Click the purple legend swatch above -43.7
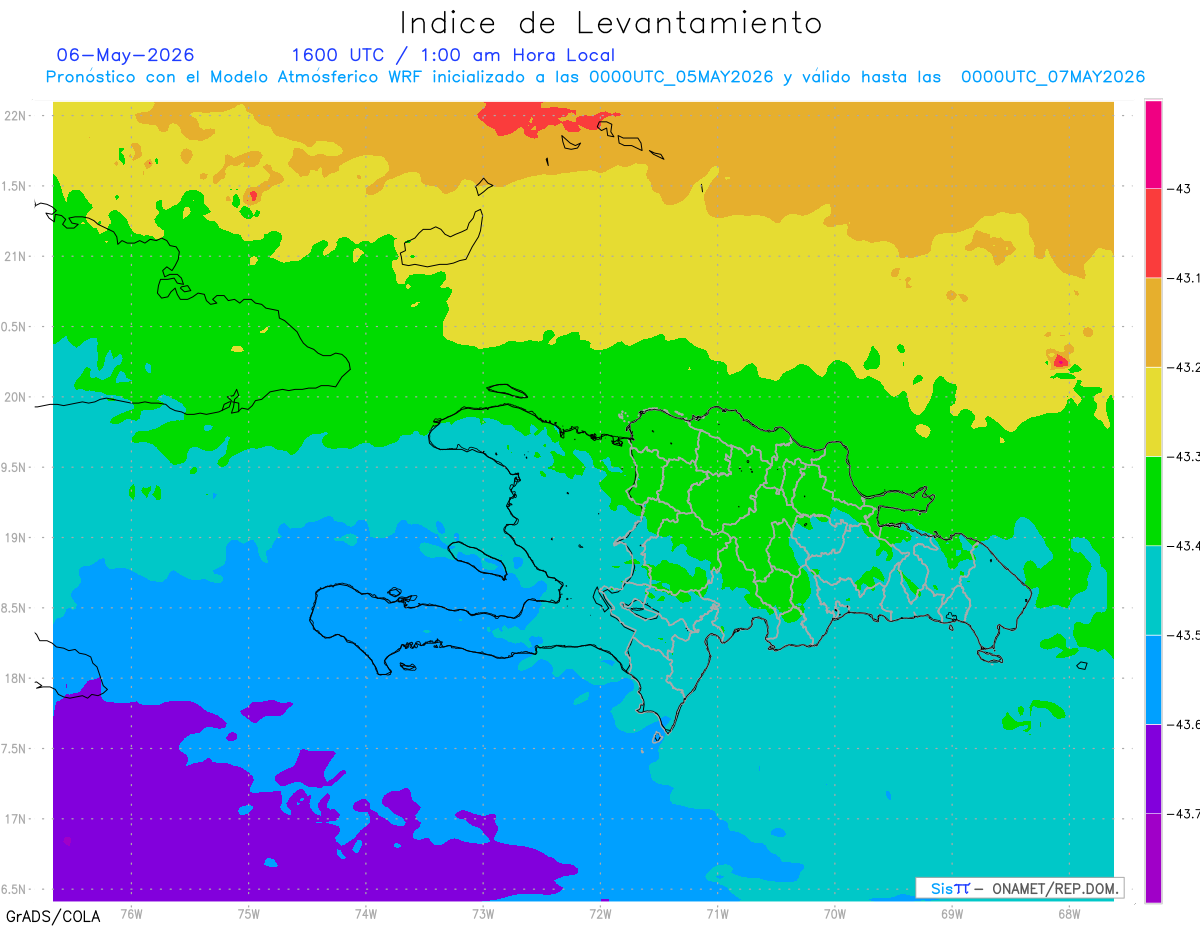 1153,768
